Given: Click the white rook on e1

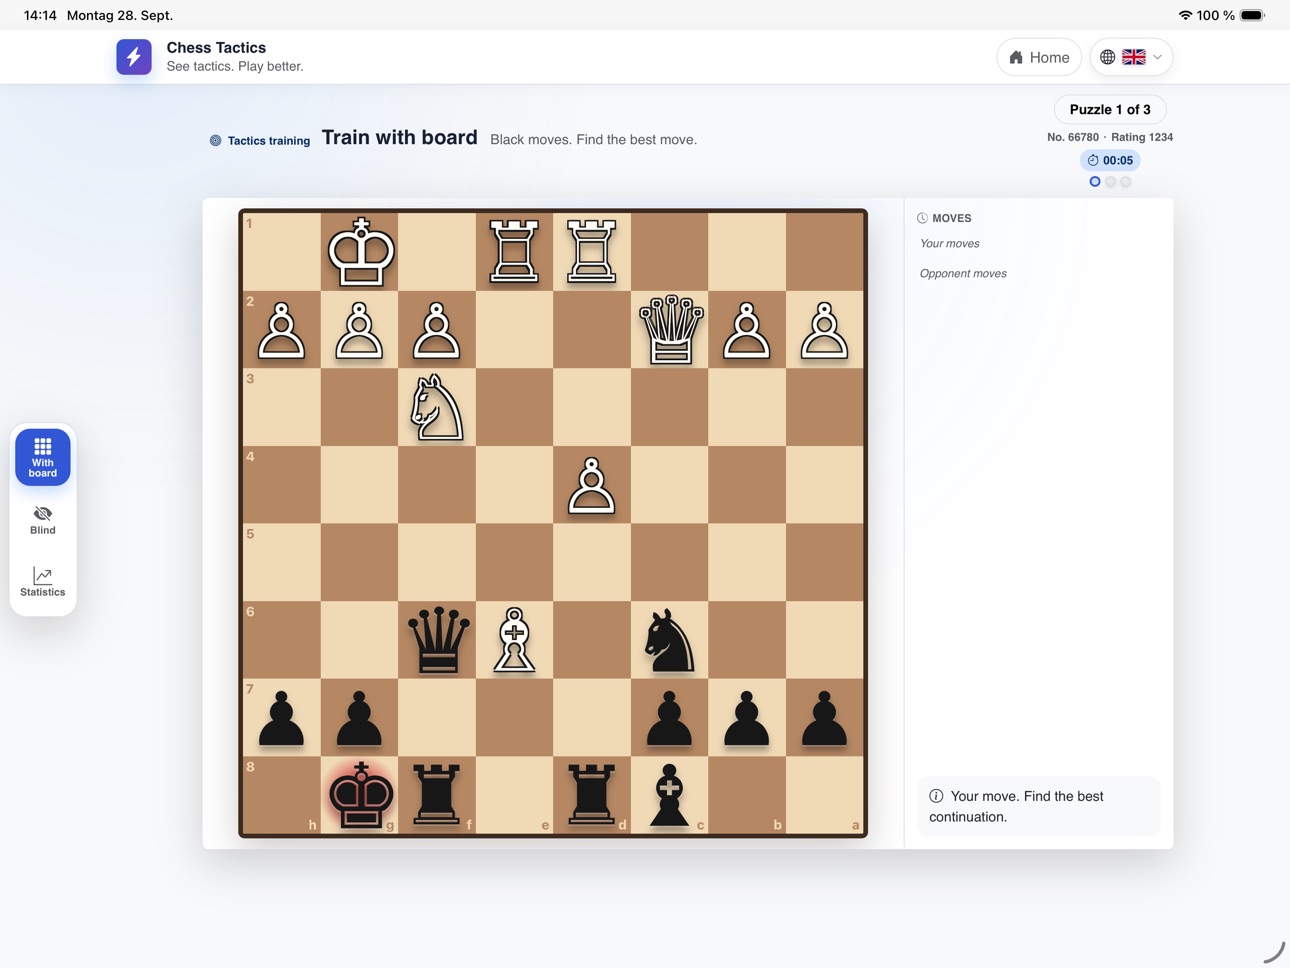Looking at the screenshot, I should pyautogui.click(x=515, y=252).
